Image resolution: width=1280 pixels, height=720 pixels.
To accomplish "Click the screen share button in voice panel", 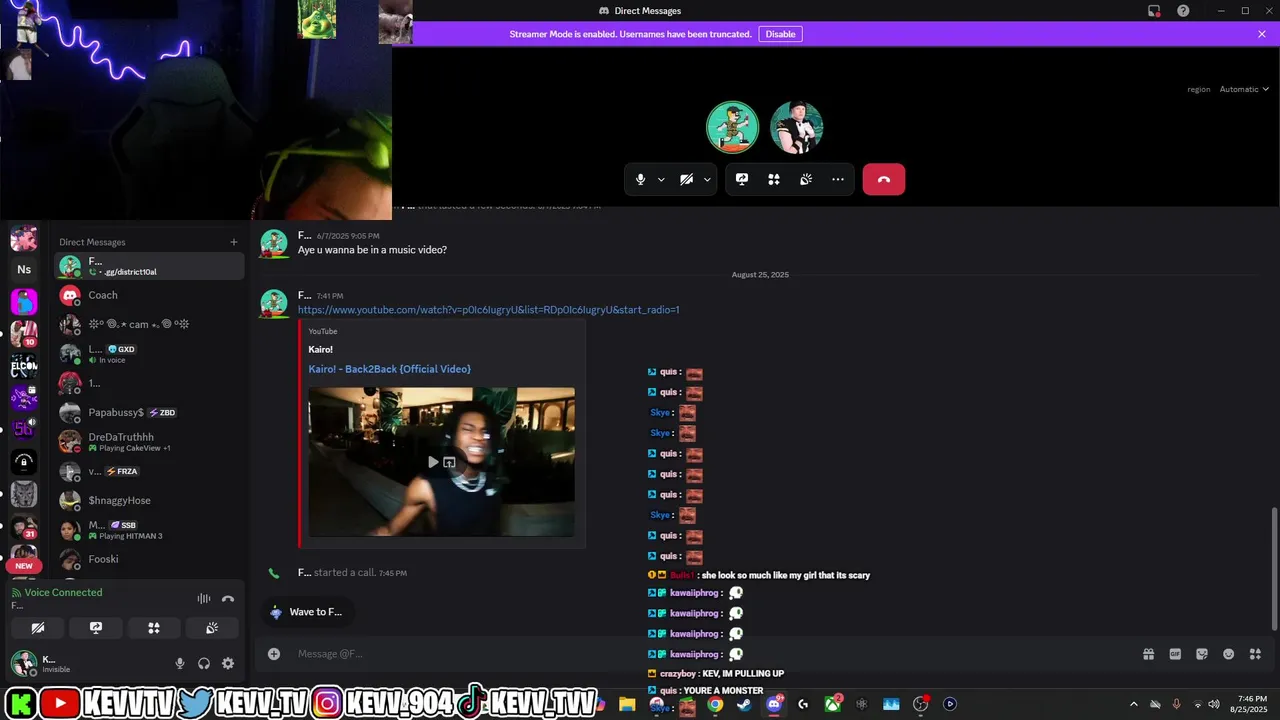I will click(96, 628).
